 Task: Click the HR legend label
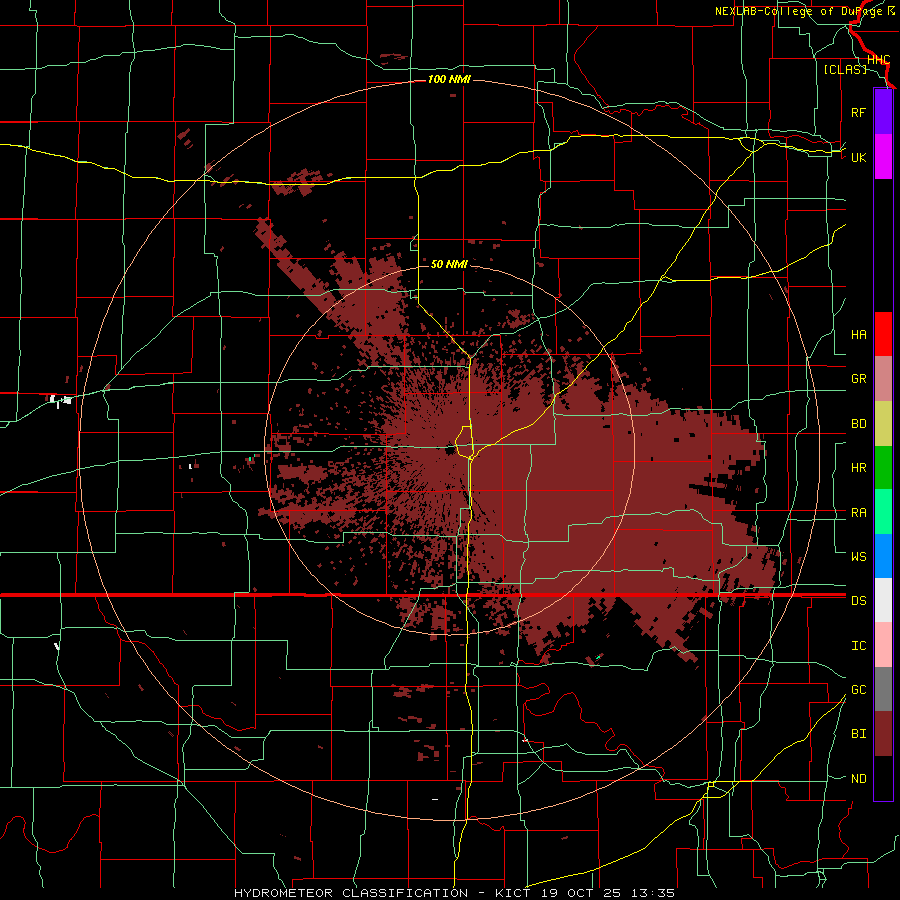[858, 468]
